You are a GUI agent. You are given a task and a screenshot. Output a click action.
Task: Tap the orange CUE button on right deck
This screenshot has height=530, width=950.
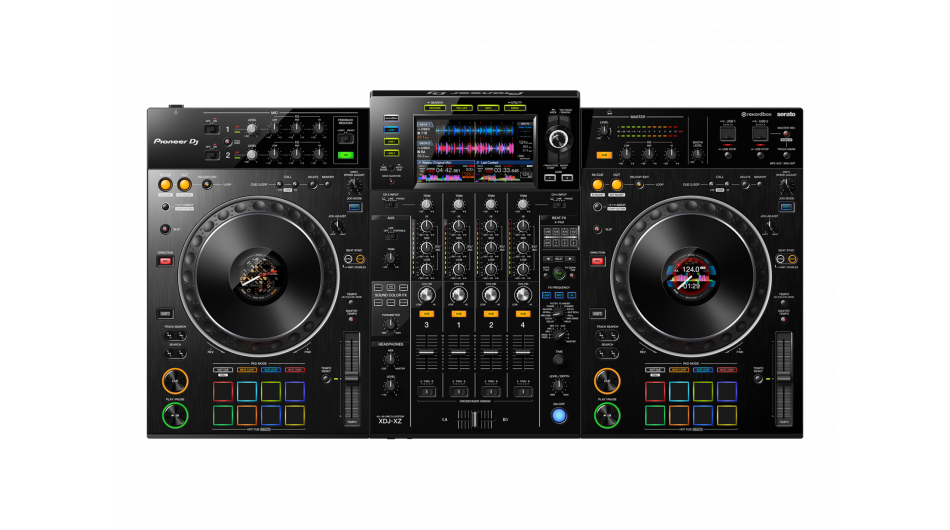[607, 381]
